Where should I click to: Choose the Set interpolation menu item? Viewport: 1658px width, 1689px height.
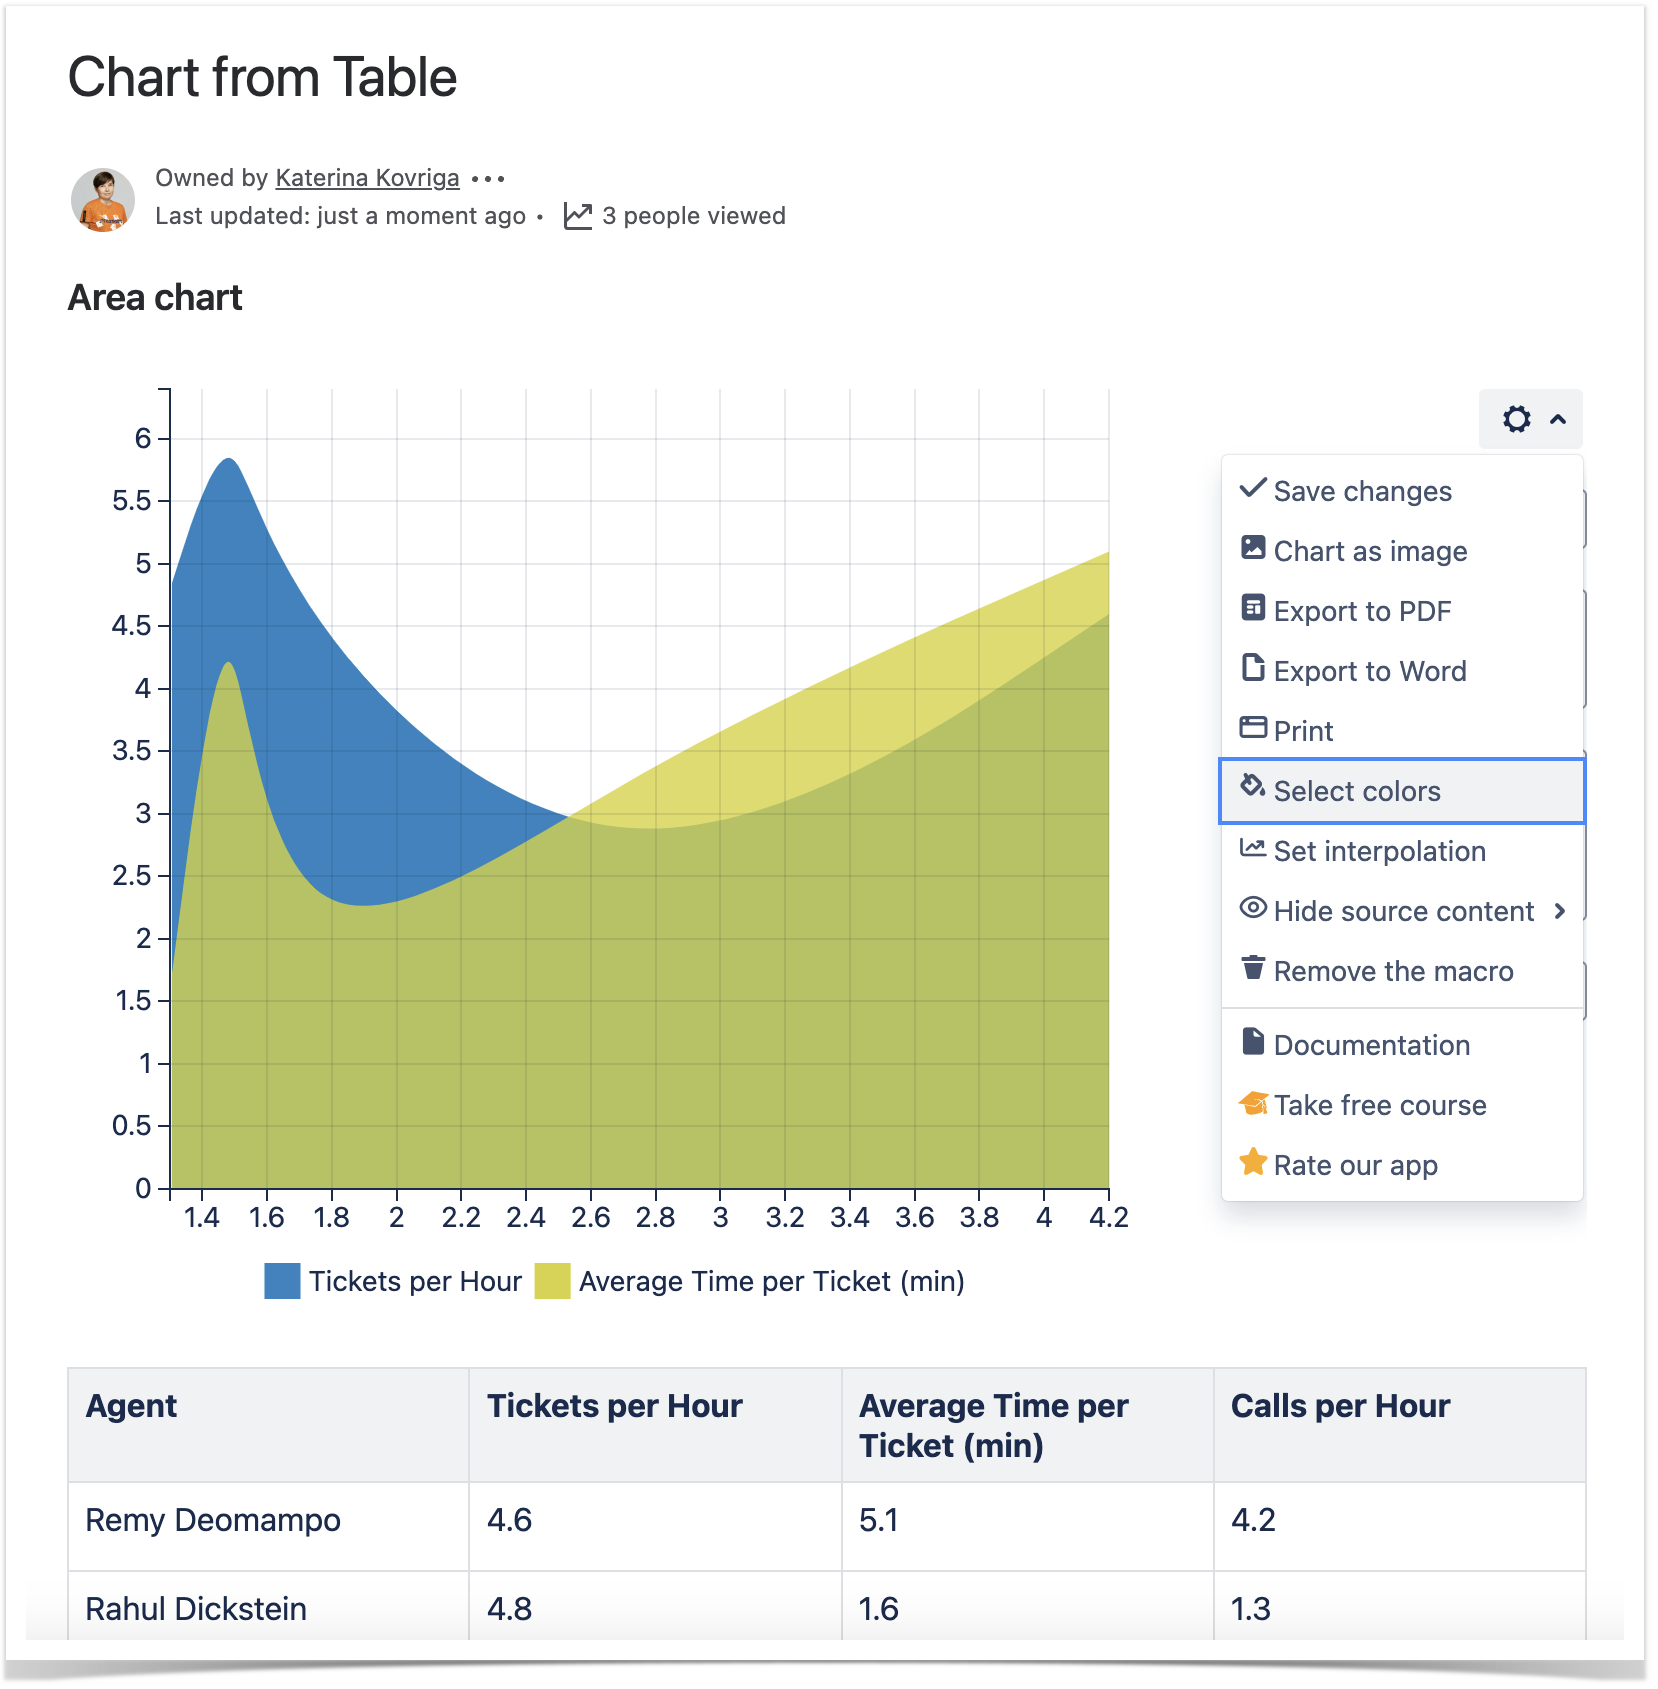pos(1379,851)
